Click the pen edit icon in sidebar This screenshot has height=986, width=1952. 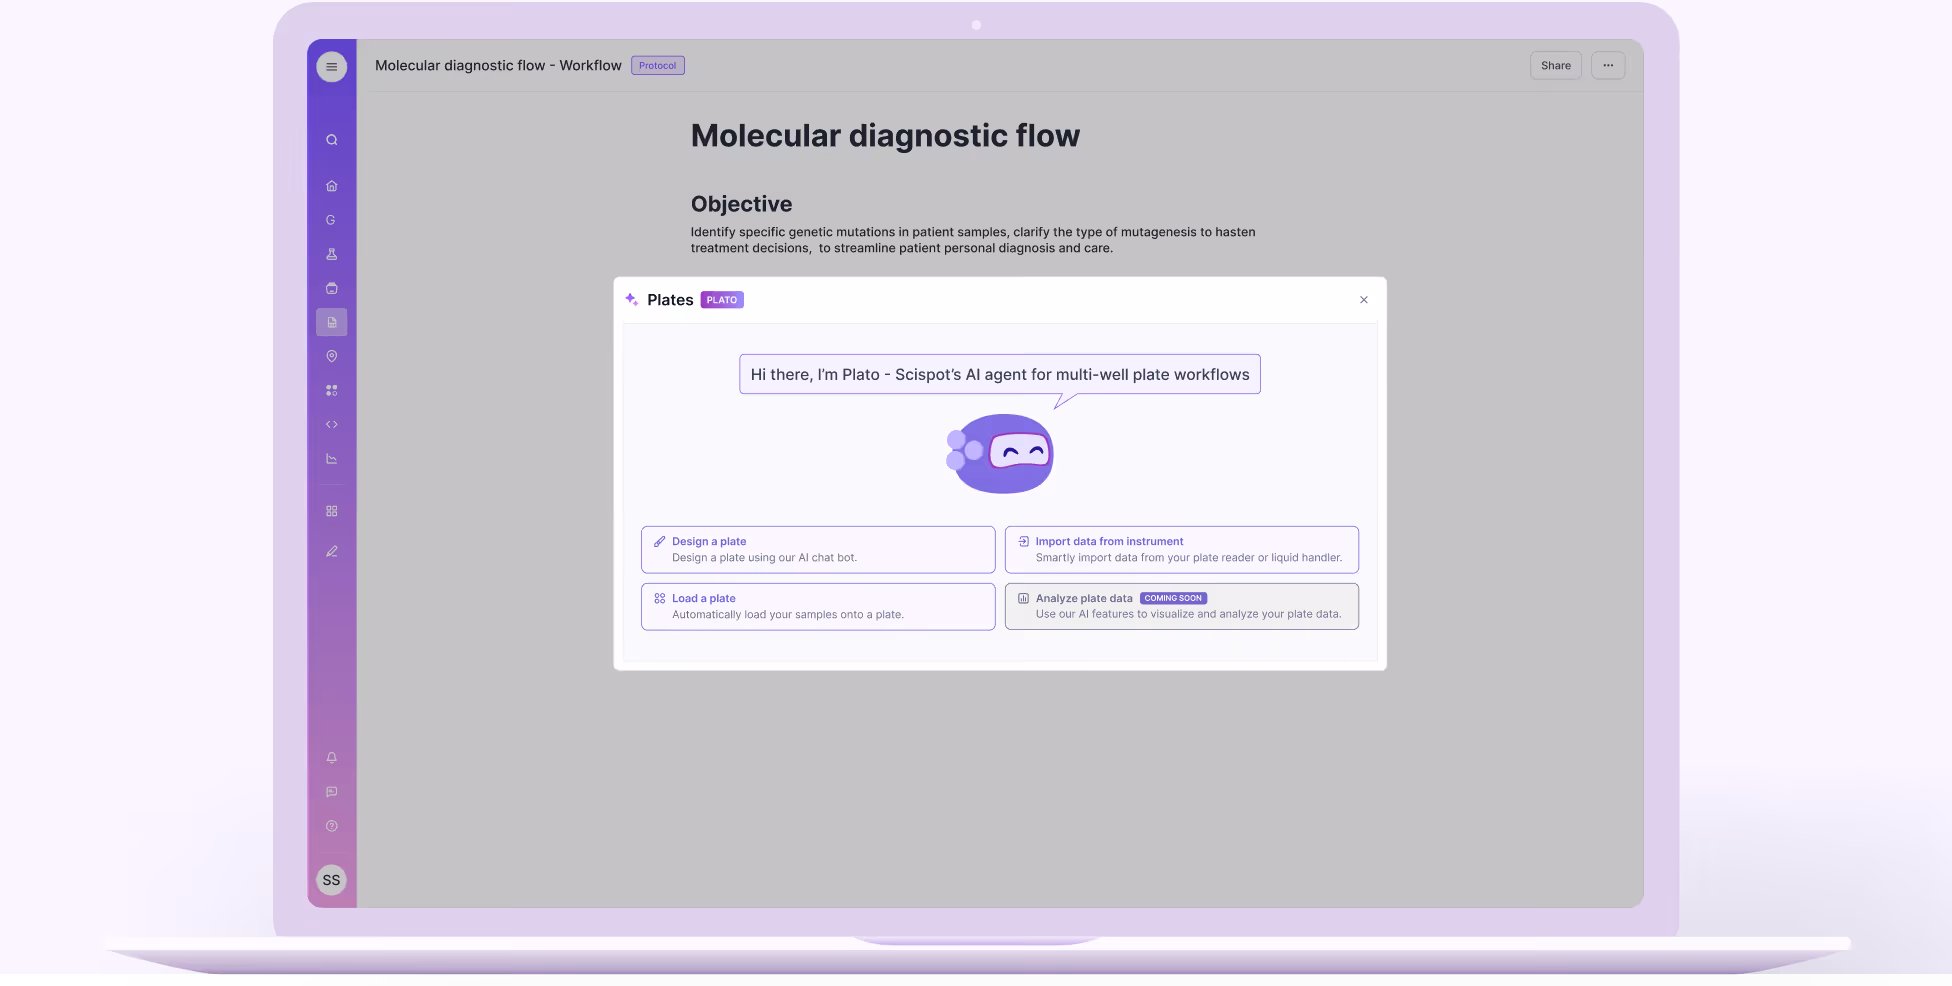point(331,551)
